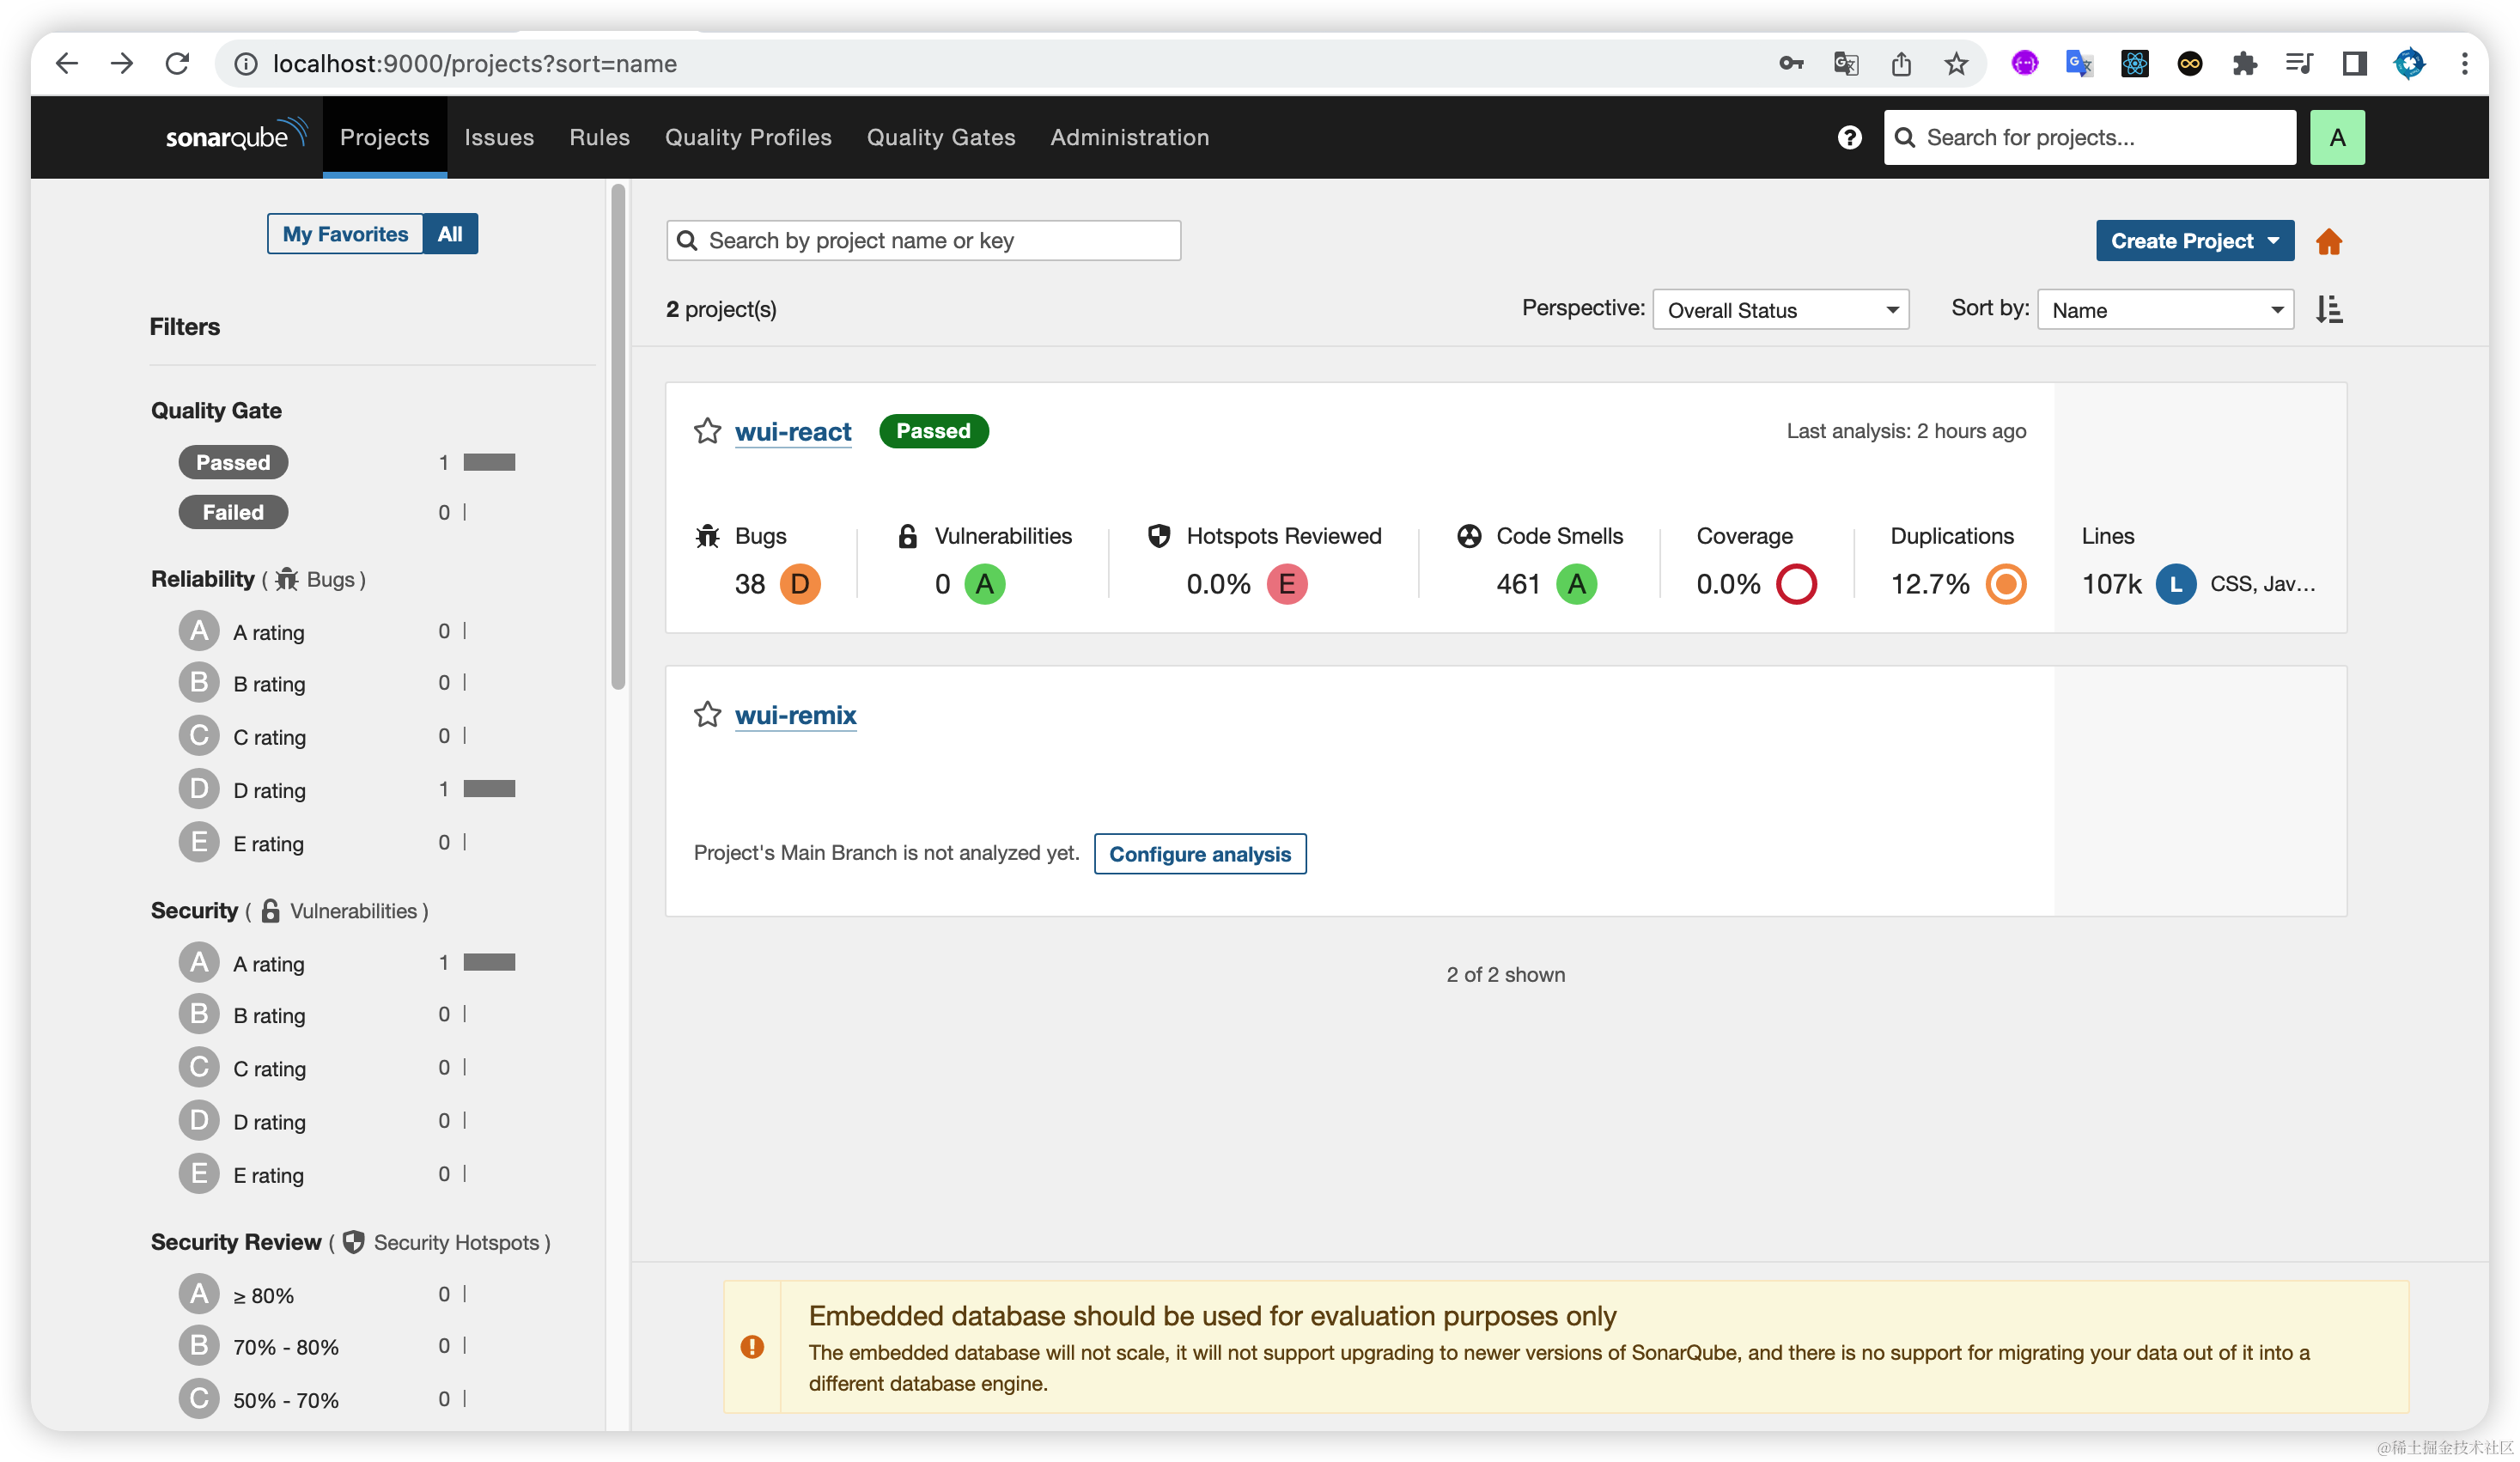Switch to My Favorites projects
Screen dimensions: 2520x1462
click(345, 234)
